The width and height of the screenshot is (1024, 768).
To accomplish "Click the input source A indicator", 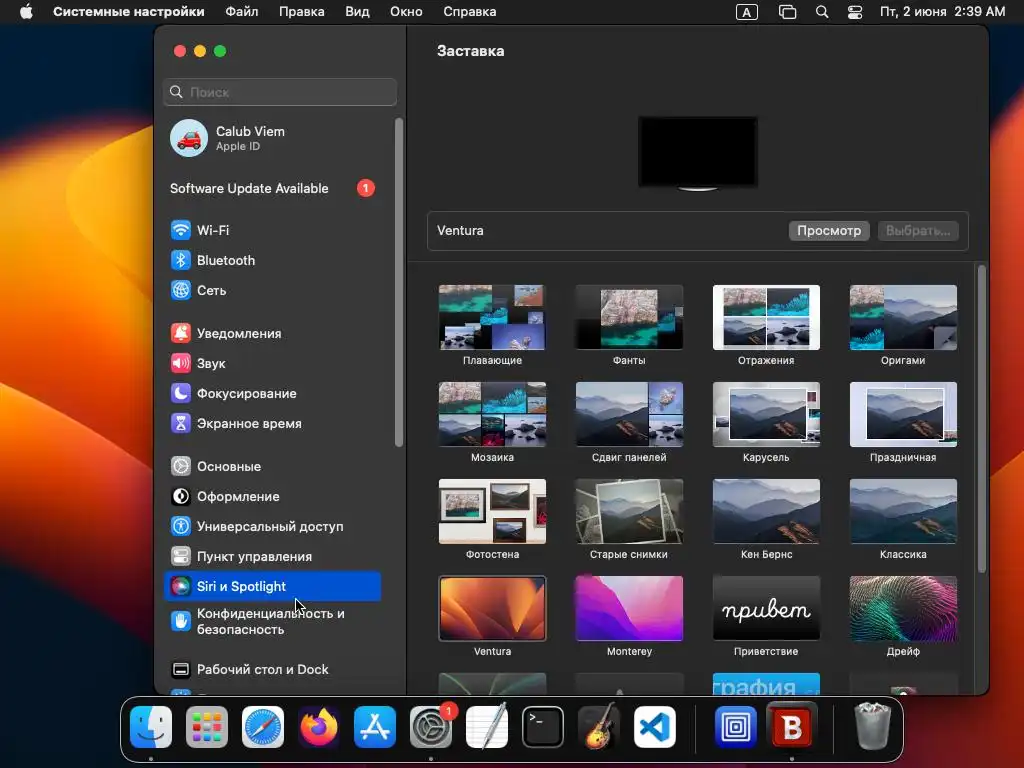I will (x=746, y=12).
